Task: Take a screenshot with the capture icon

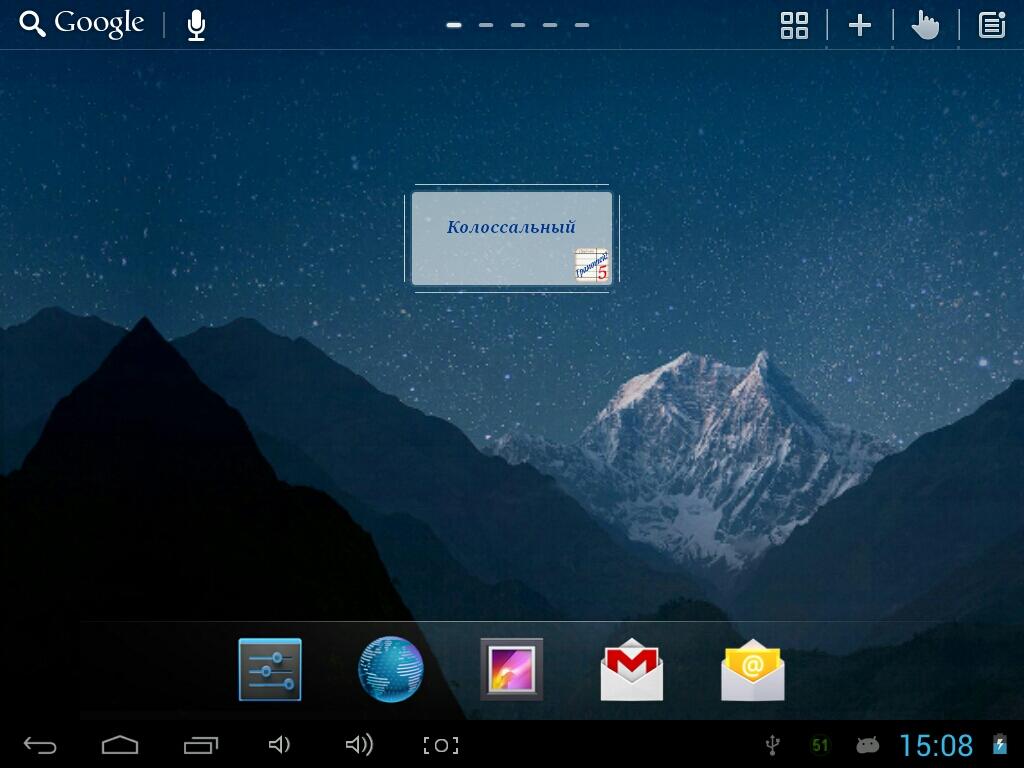Action: coord(441,745)
